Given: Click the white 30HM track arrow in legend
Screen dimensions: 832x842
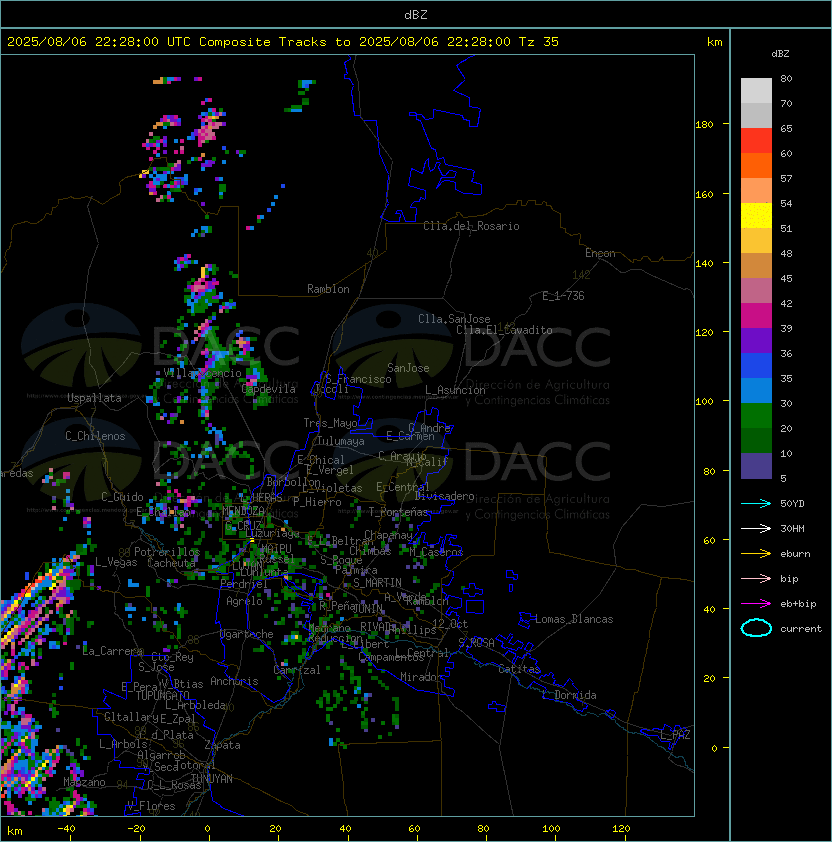Looking at the screenshot, I should [756, 528].
